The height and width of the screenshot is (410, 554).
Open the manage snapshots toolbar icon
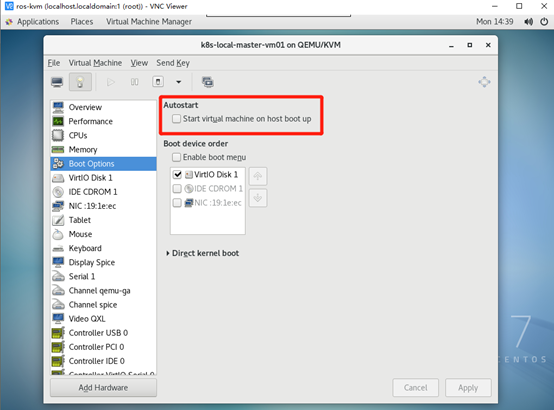[207, 82]
